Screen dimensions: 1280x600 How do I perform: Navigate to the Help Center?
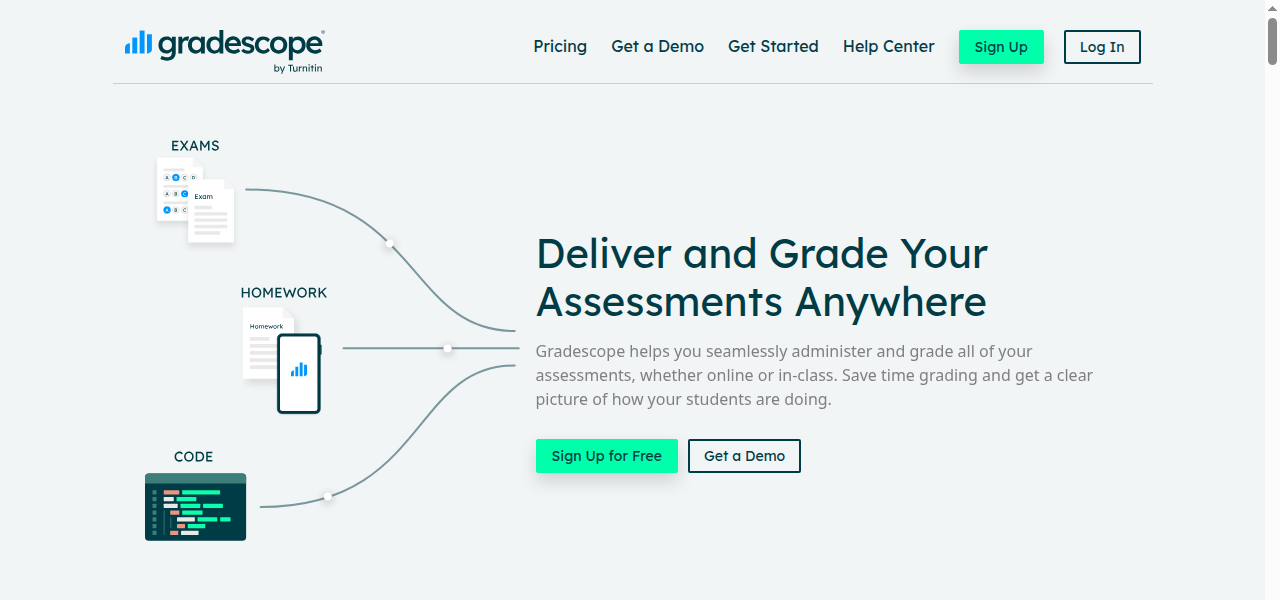(x=888, y=46)
